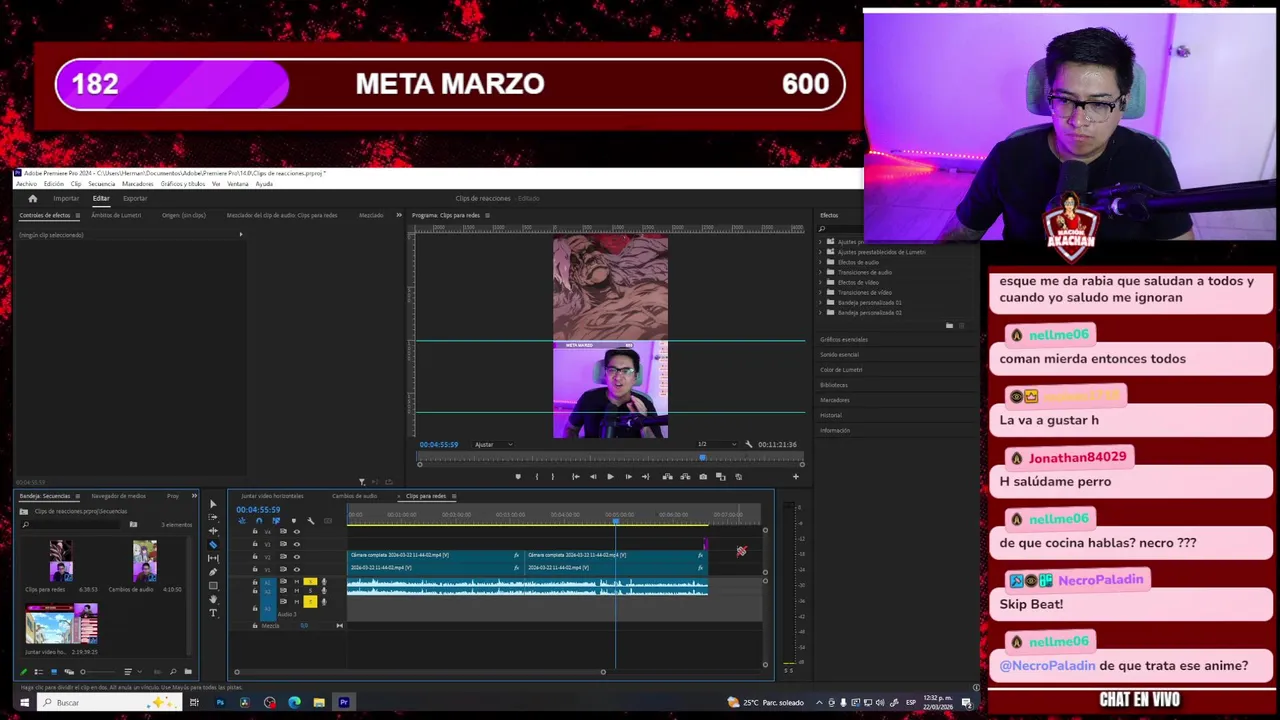The height and width of the screenshot is (720, 1280).
Task: Click Play in Program Monitor
Action: [x=610, y=476]
